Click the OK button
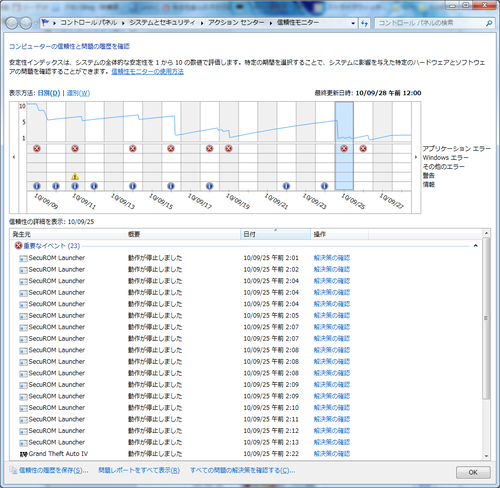The image size is (500, 488). pos(473,472)
